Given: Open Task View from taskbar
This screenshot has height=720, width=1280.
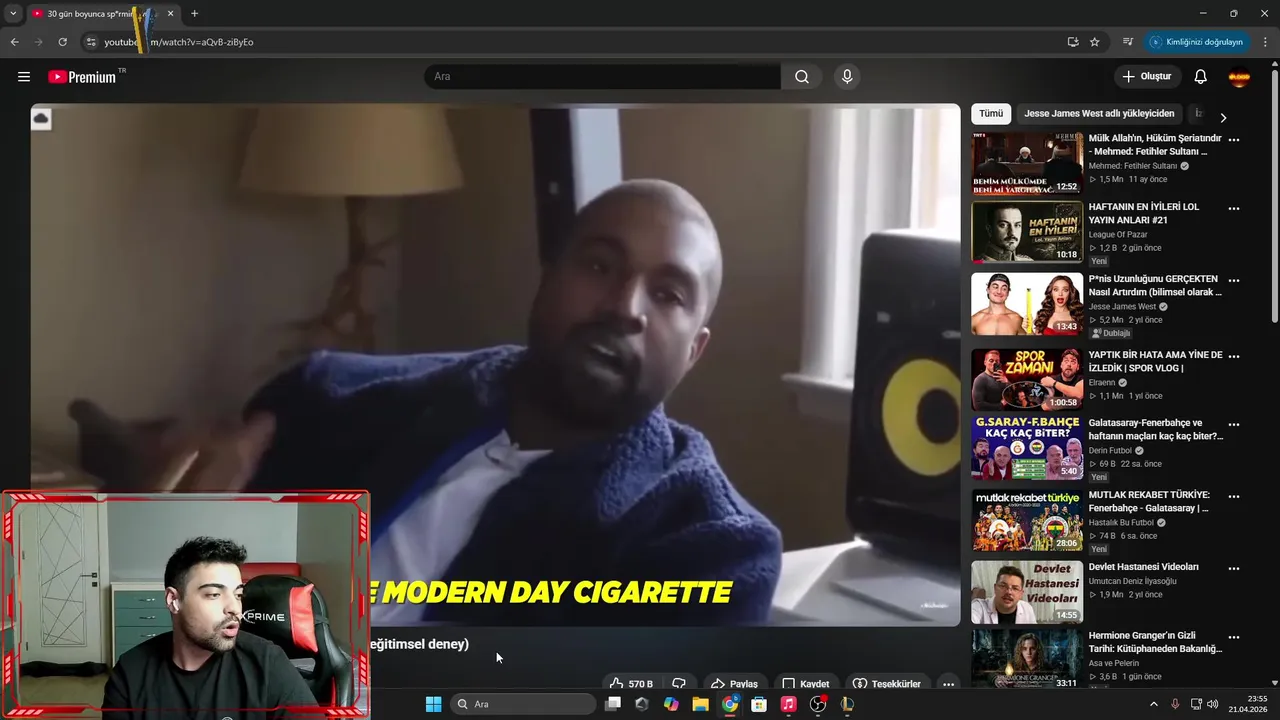Looking at the screenshot, I should 613,704.
